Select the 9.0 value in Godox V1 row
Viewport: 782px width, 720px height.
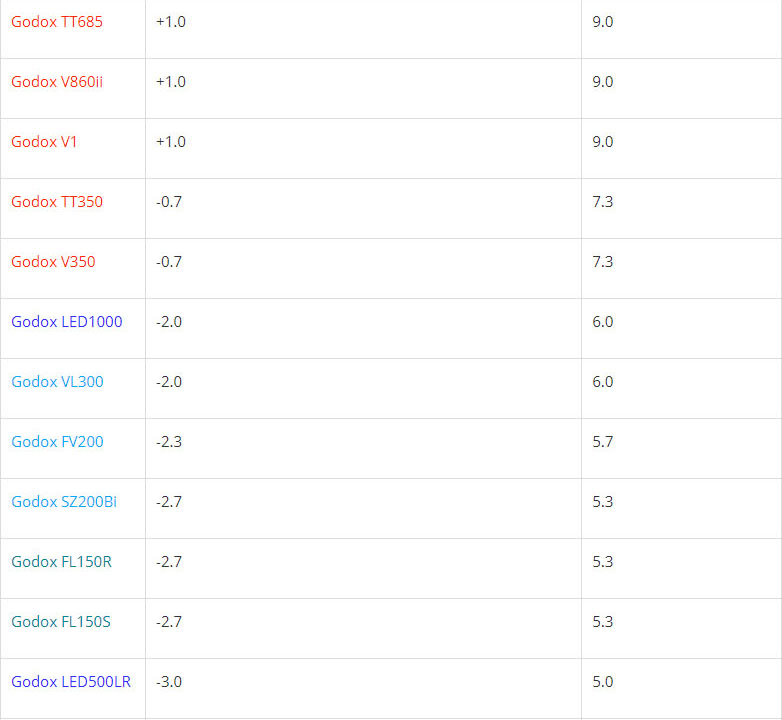(602, 142)
